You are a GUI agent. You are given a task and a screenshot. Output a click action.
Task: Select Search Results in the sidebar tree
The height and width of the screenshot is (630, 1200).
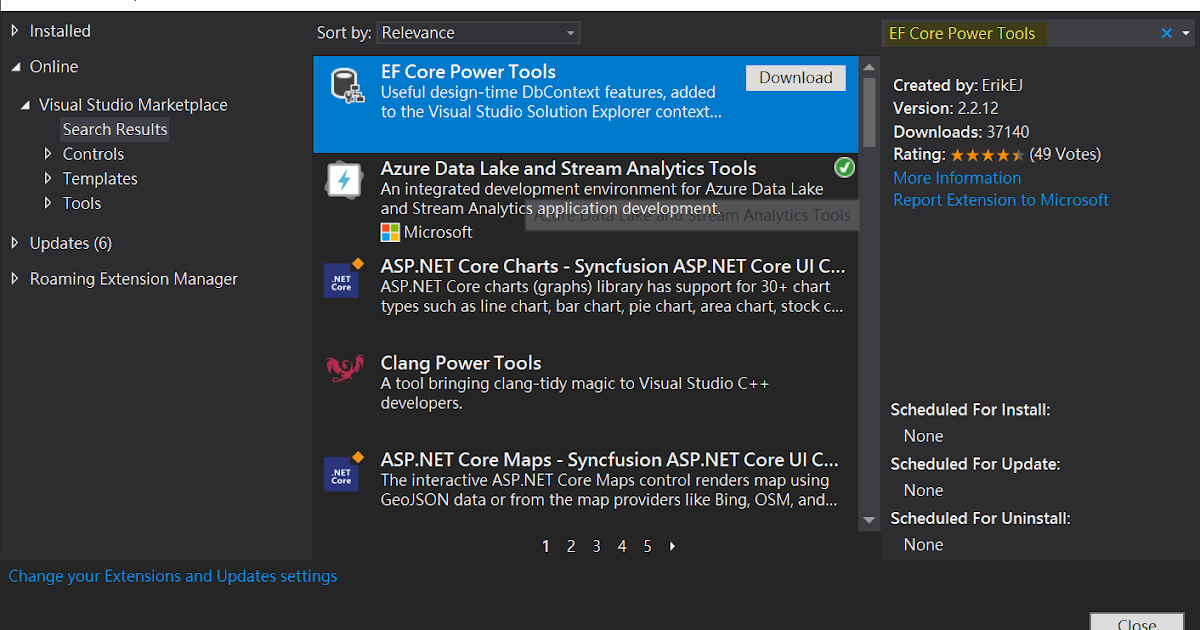pos(114,128)
